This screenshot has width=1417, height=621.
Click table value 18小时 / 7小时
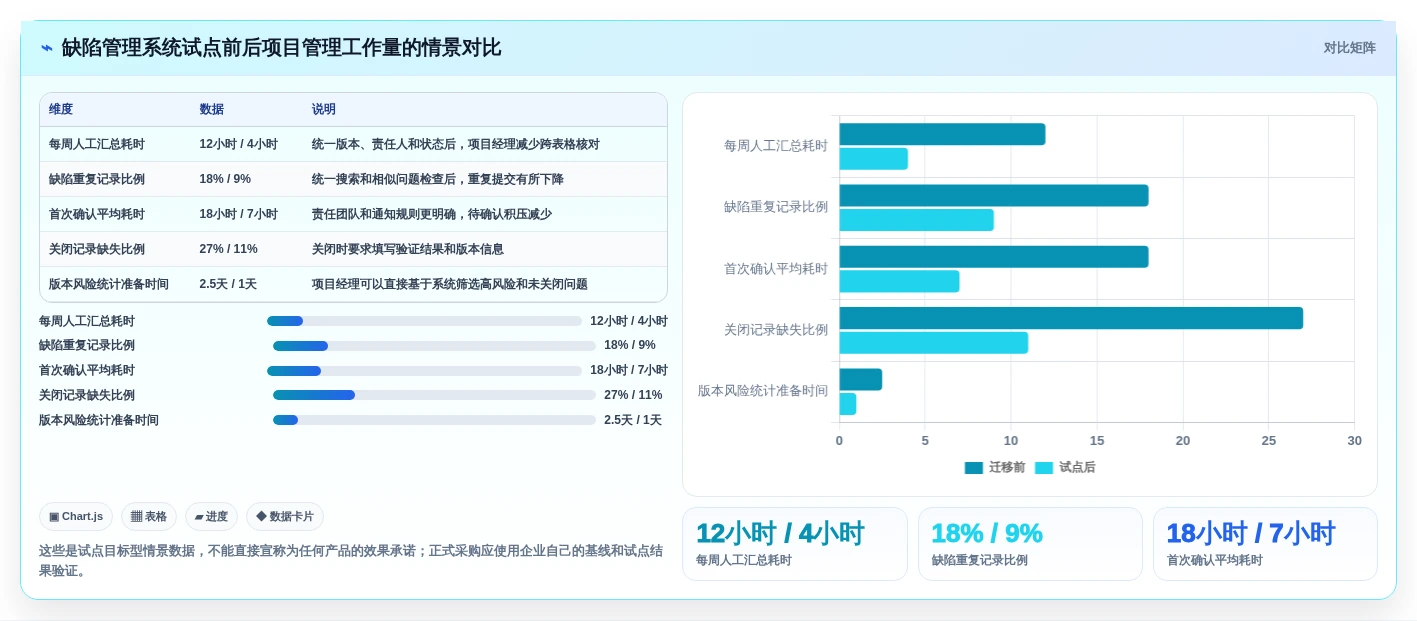238,214
